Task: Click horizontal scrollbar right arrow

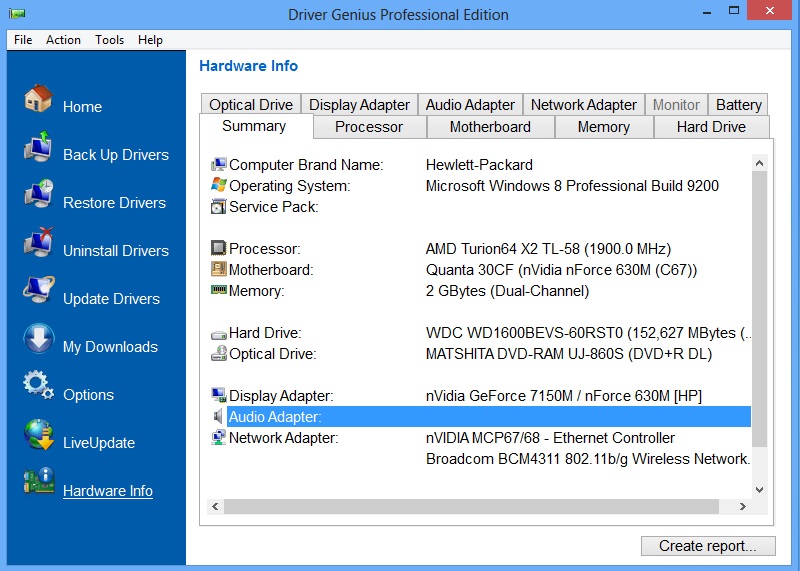Action: 743,506
